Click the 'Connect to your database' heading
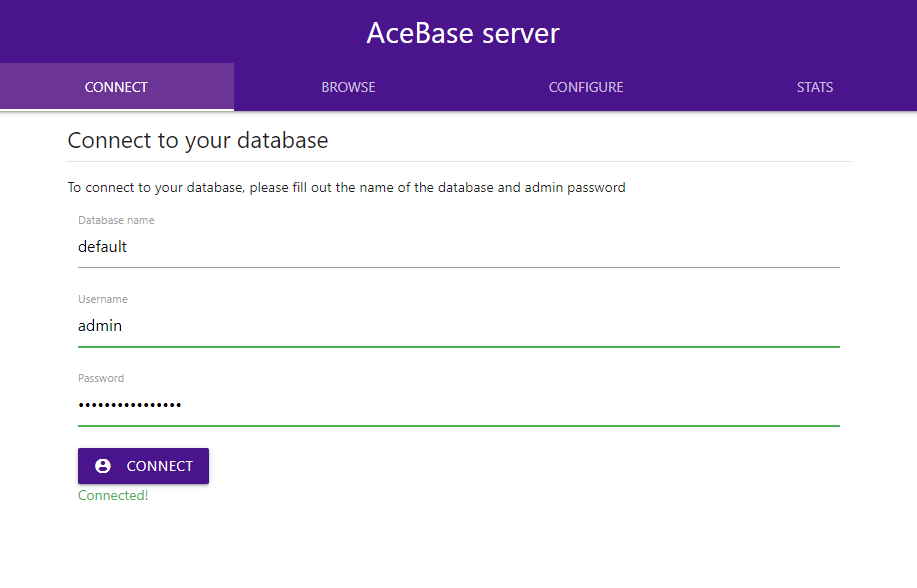The height and width of the screenshot is (588, 917). tap(198, 140)
